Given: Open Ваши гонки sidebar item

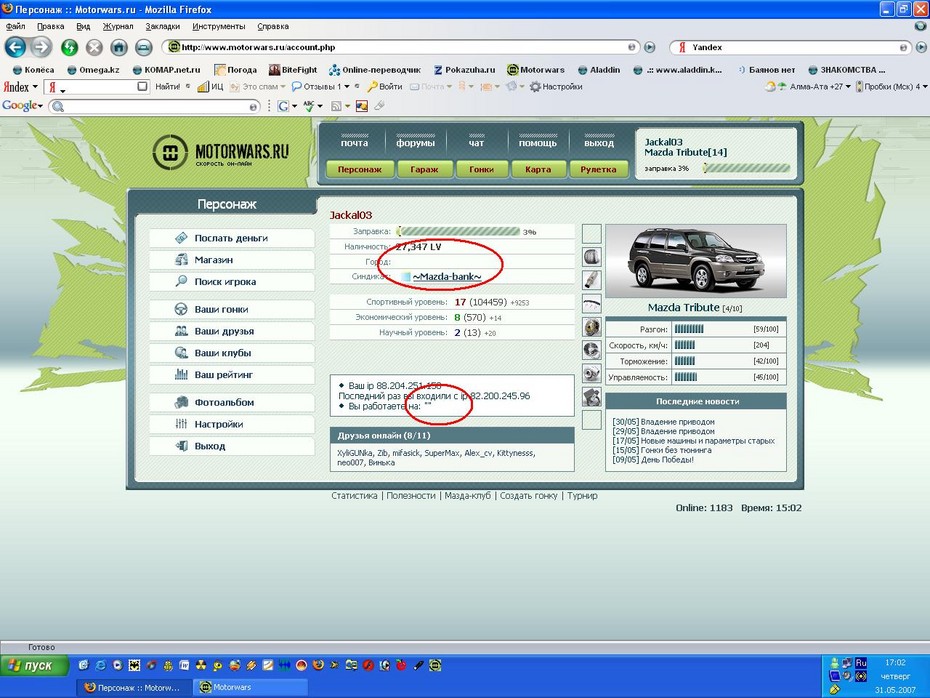Looking at the screenshot, I should coord(231,309).
